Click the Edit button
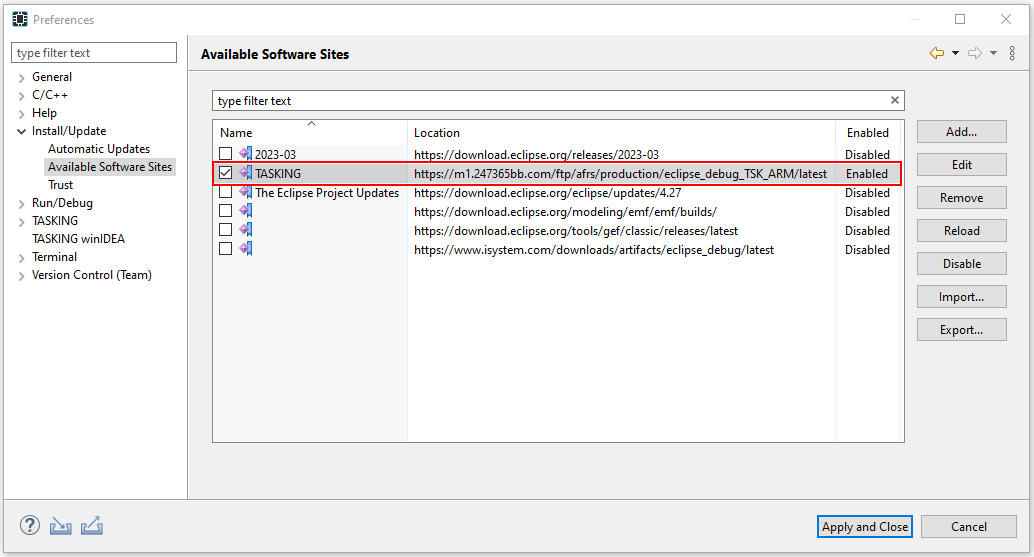The image size is (1034, 557). [961, 165]
